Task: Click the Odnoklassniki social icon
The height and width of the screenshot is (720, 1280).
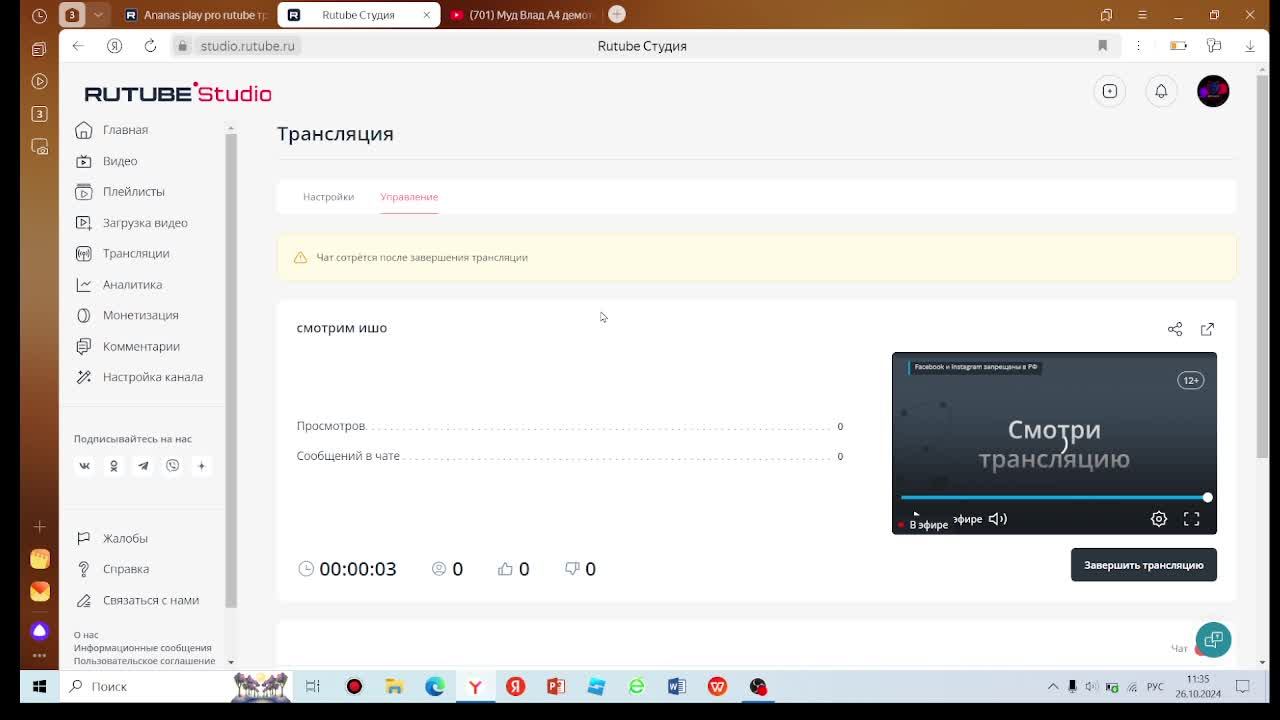Action: [x=114, y=466]
